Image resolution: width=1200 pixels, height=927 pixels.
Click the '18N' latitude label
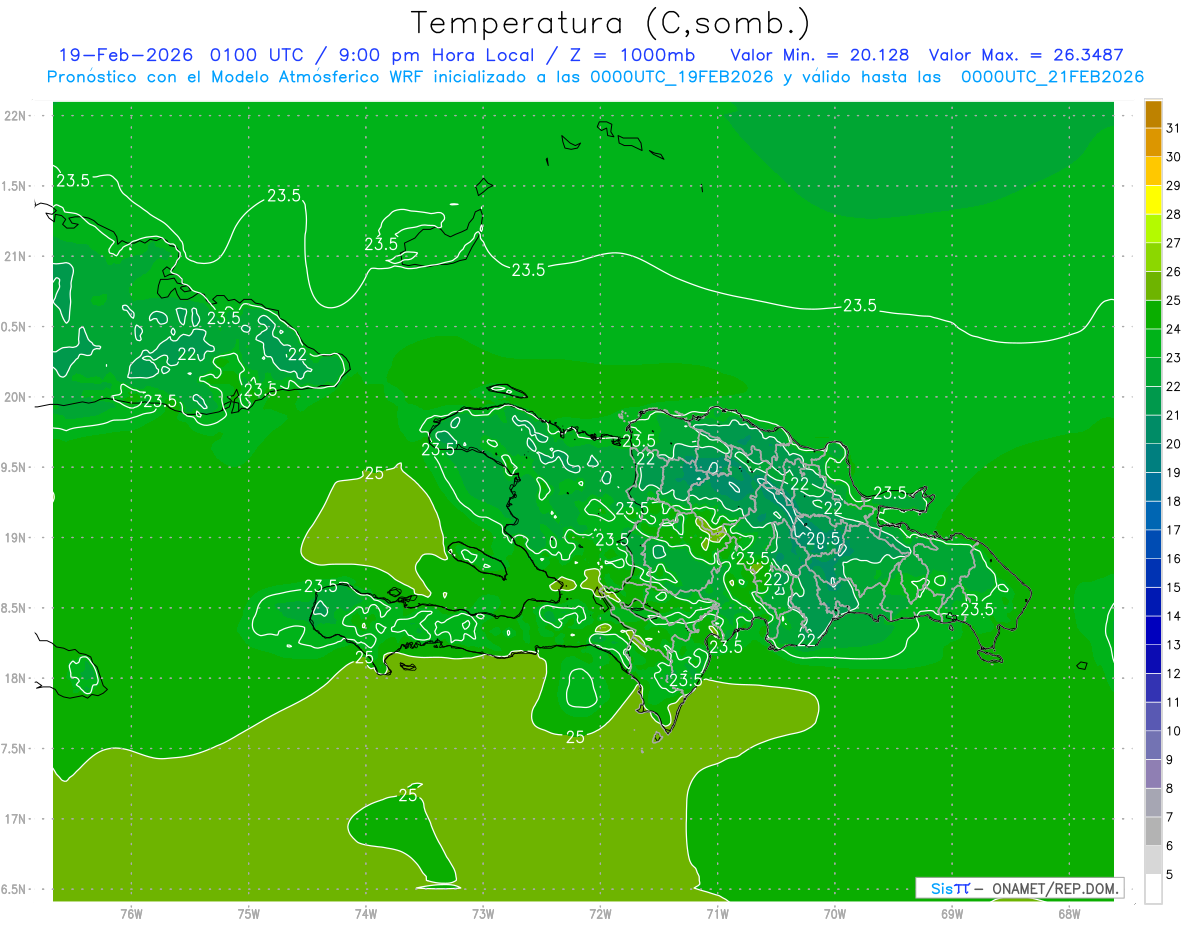click(x=14, y=679)
